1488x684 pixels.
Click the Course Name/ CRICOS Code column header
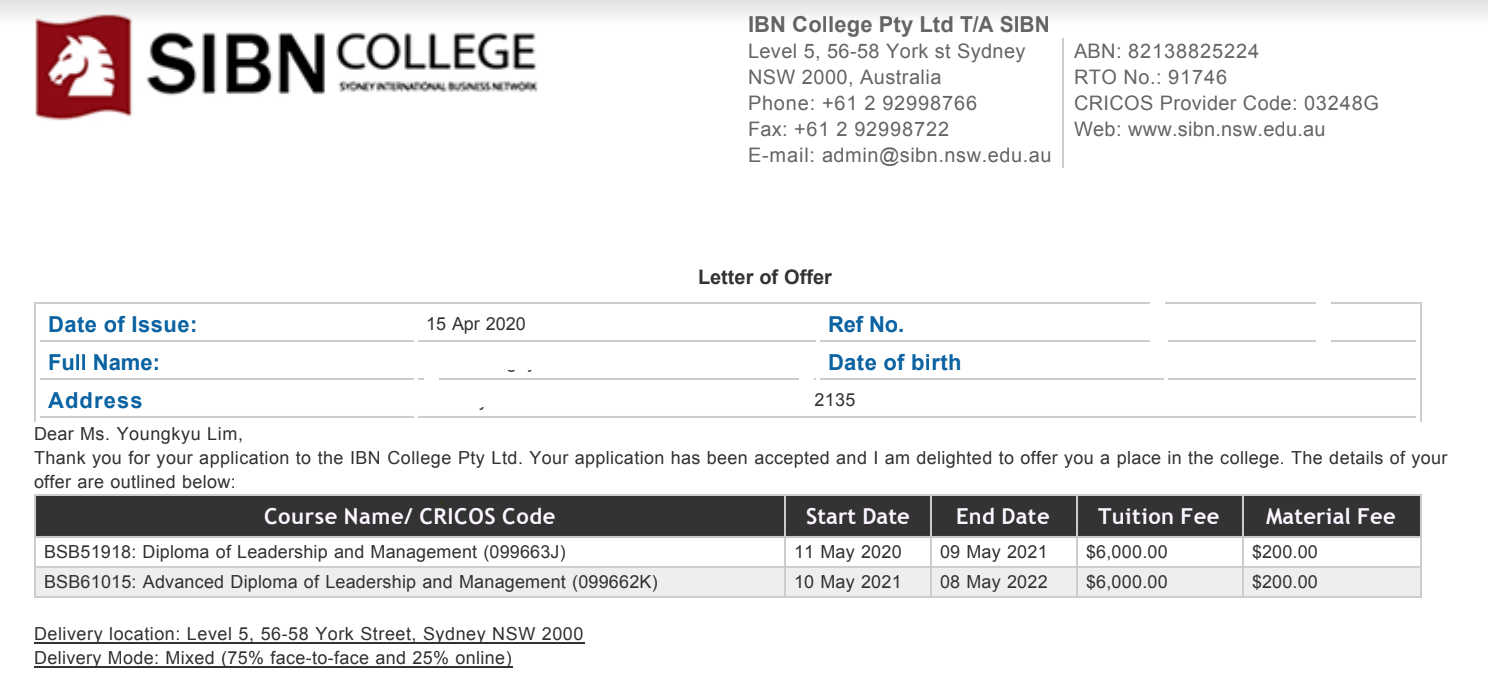coord(410,516)
